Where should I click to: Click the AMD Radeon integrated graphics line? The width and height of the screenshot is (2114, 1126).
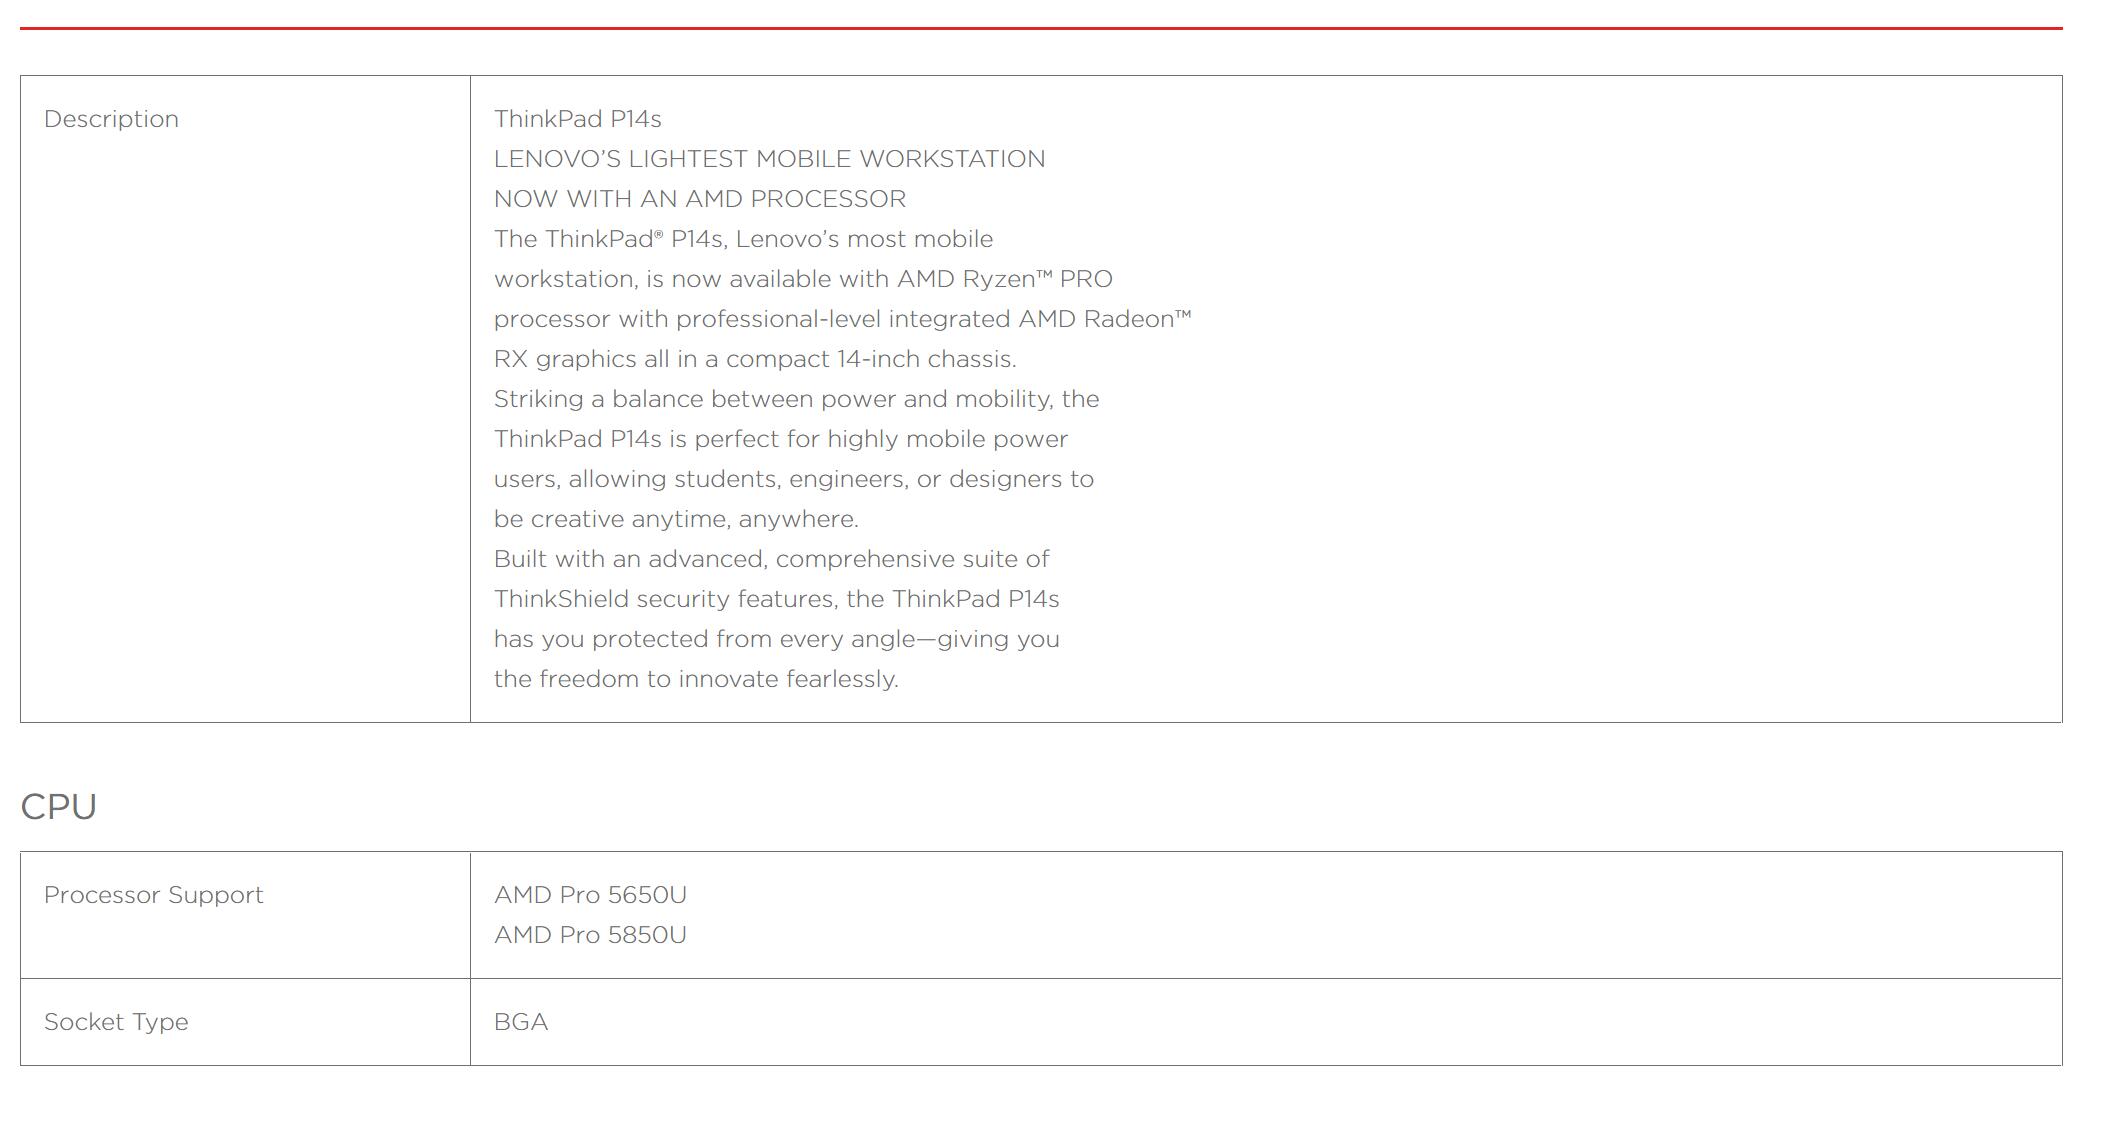click(x=842, y=319)
